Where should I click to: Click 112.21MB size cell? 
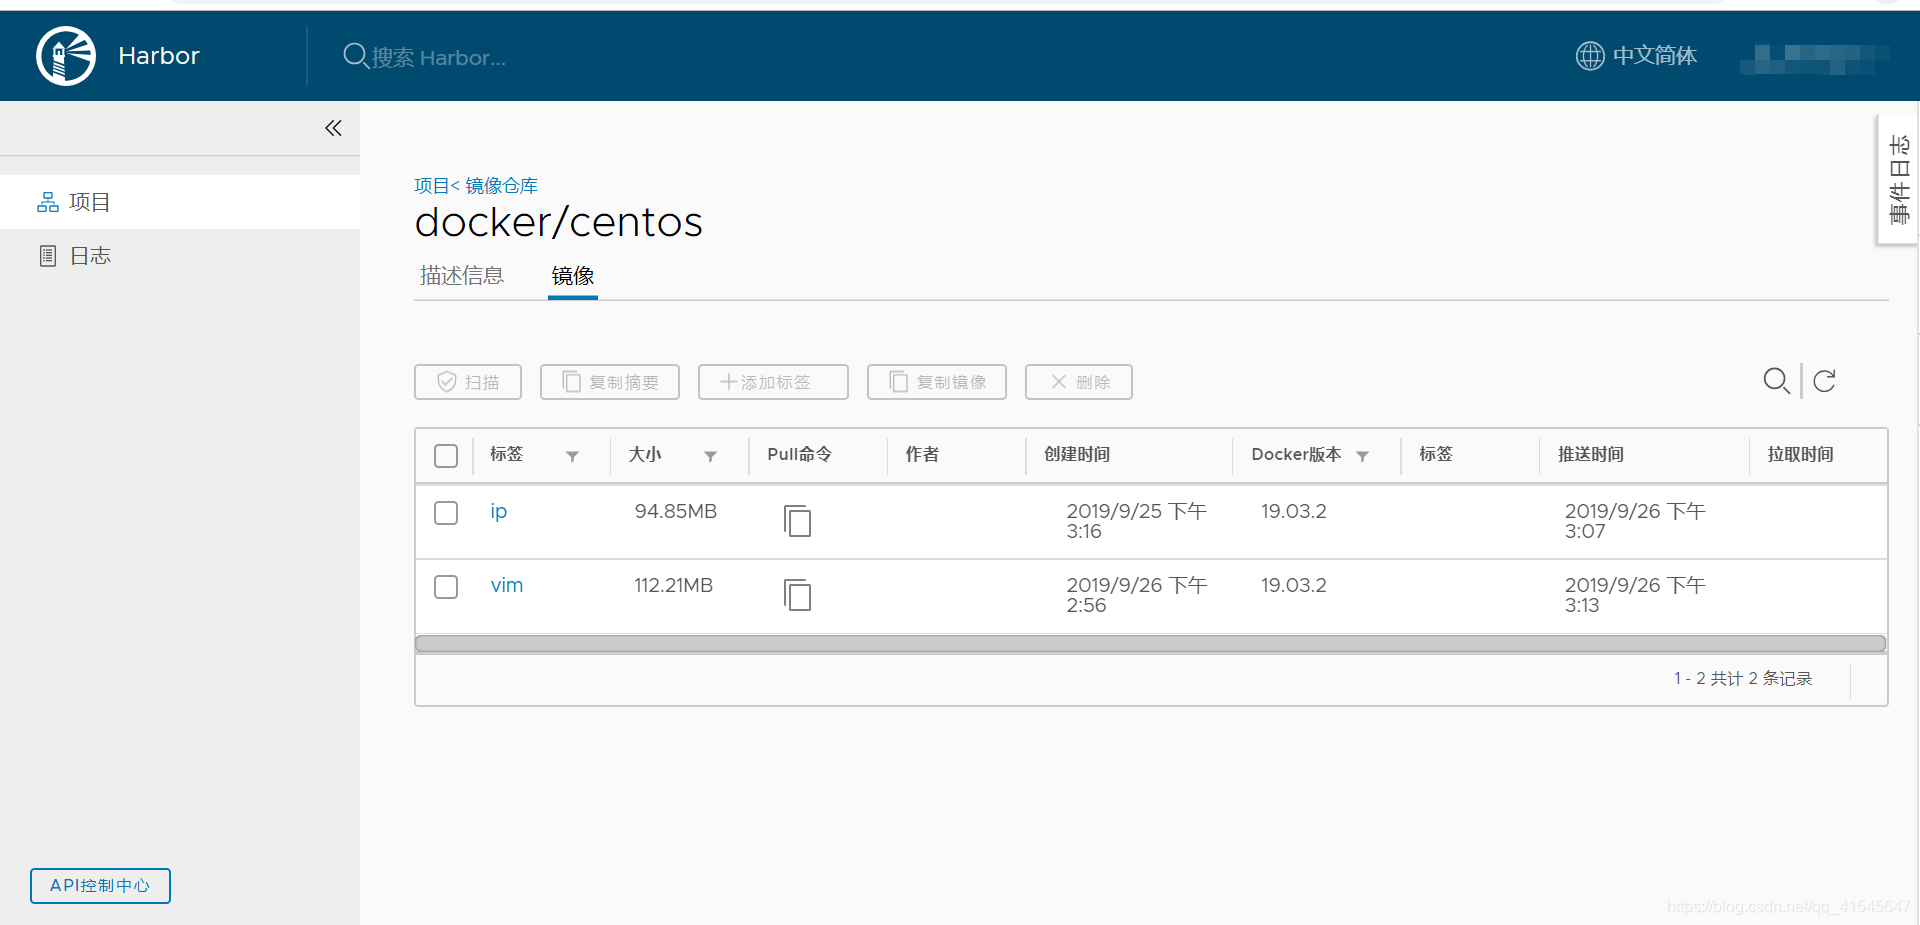(x=674, y=586)
